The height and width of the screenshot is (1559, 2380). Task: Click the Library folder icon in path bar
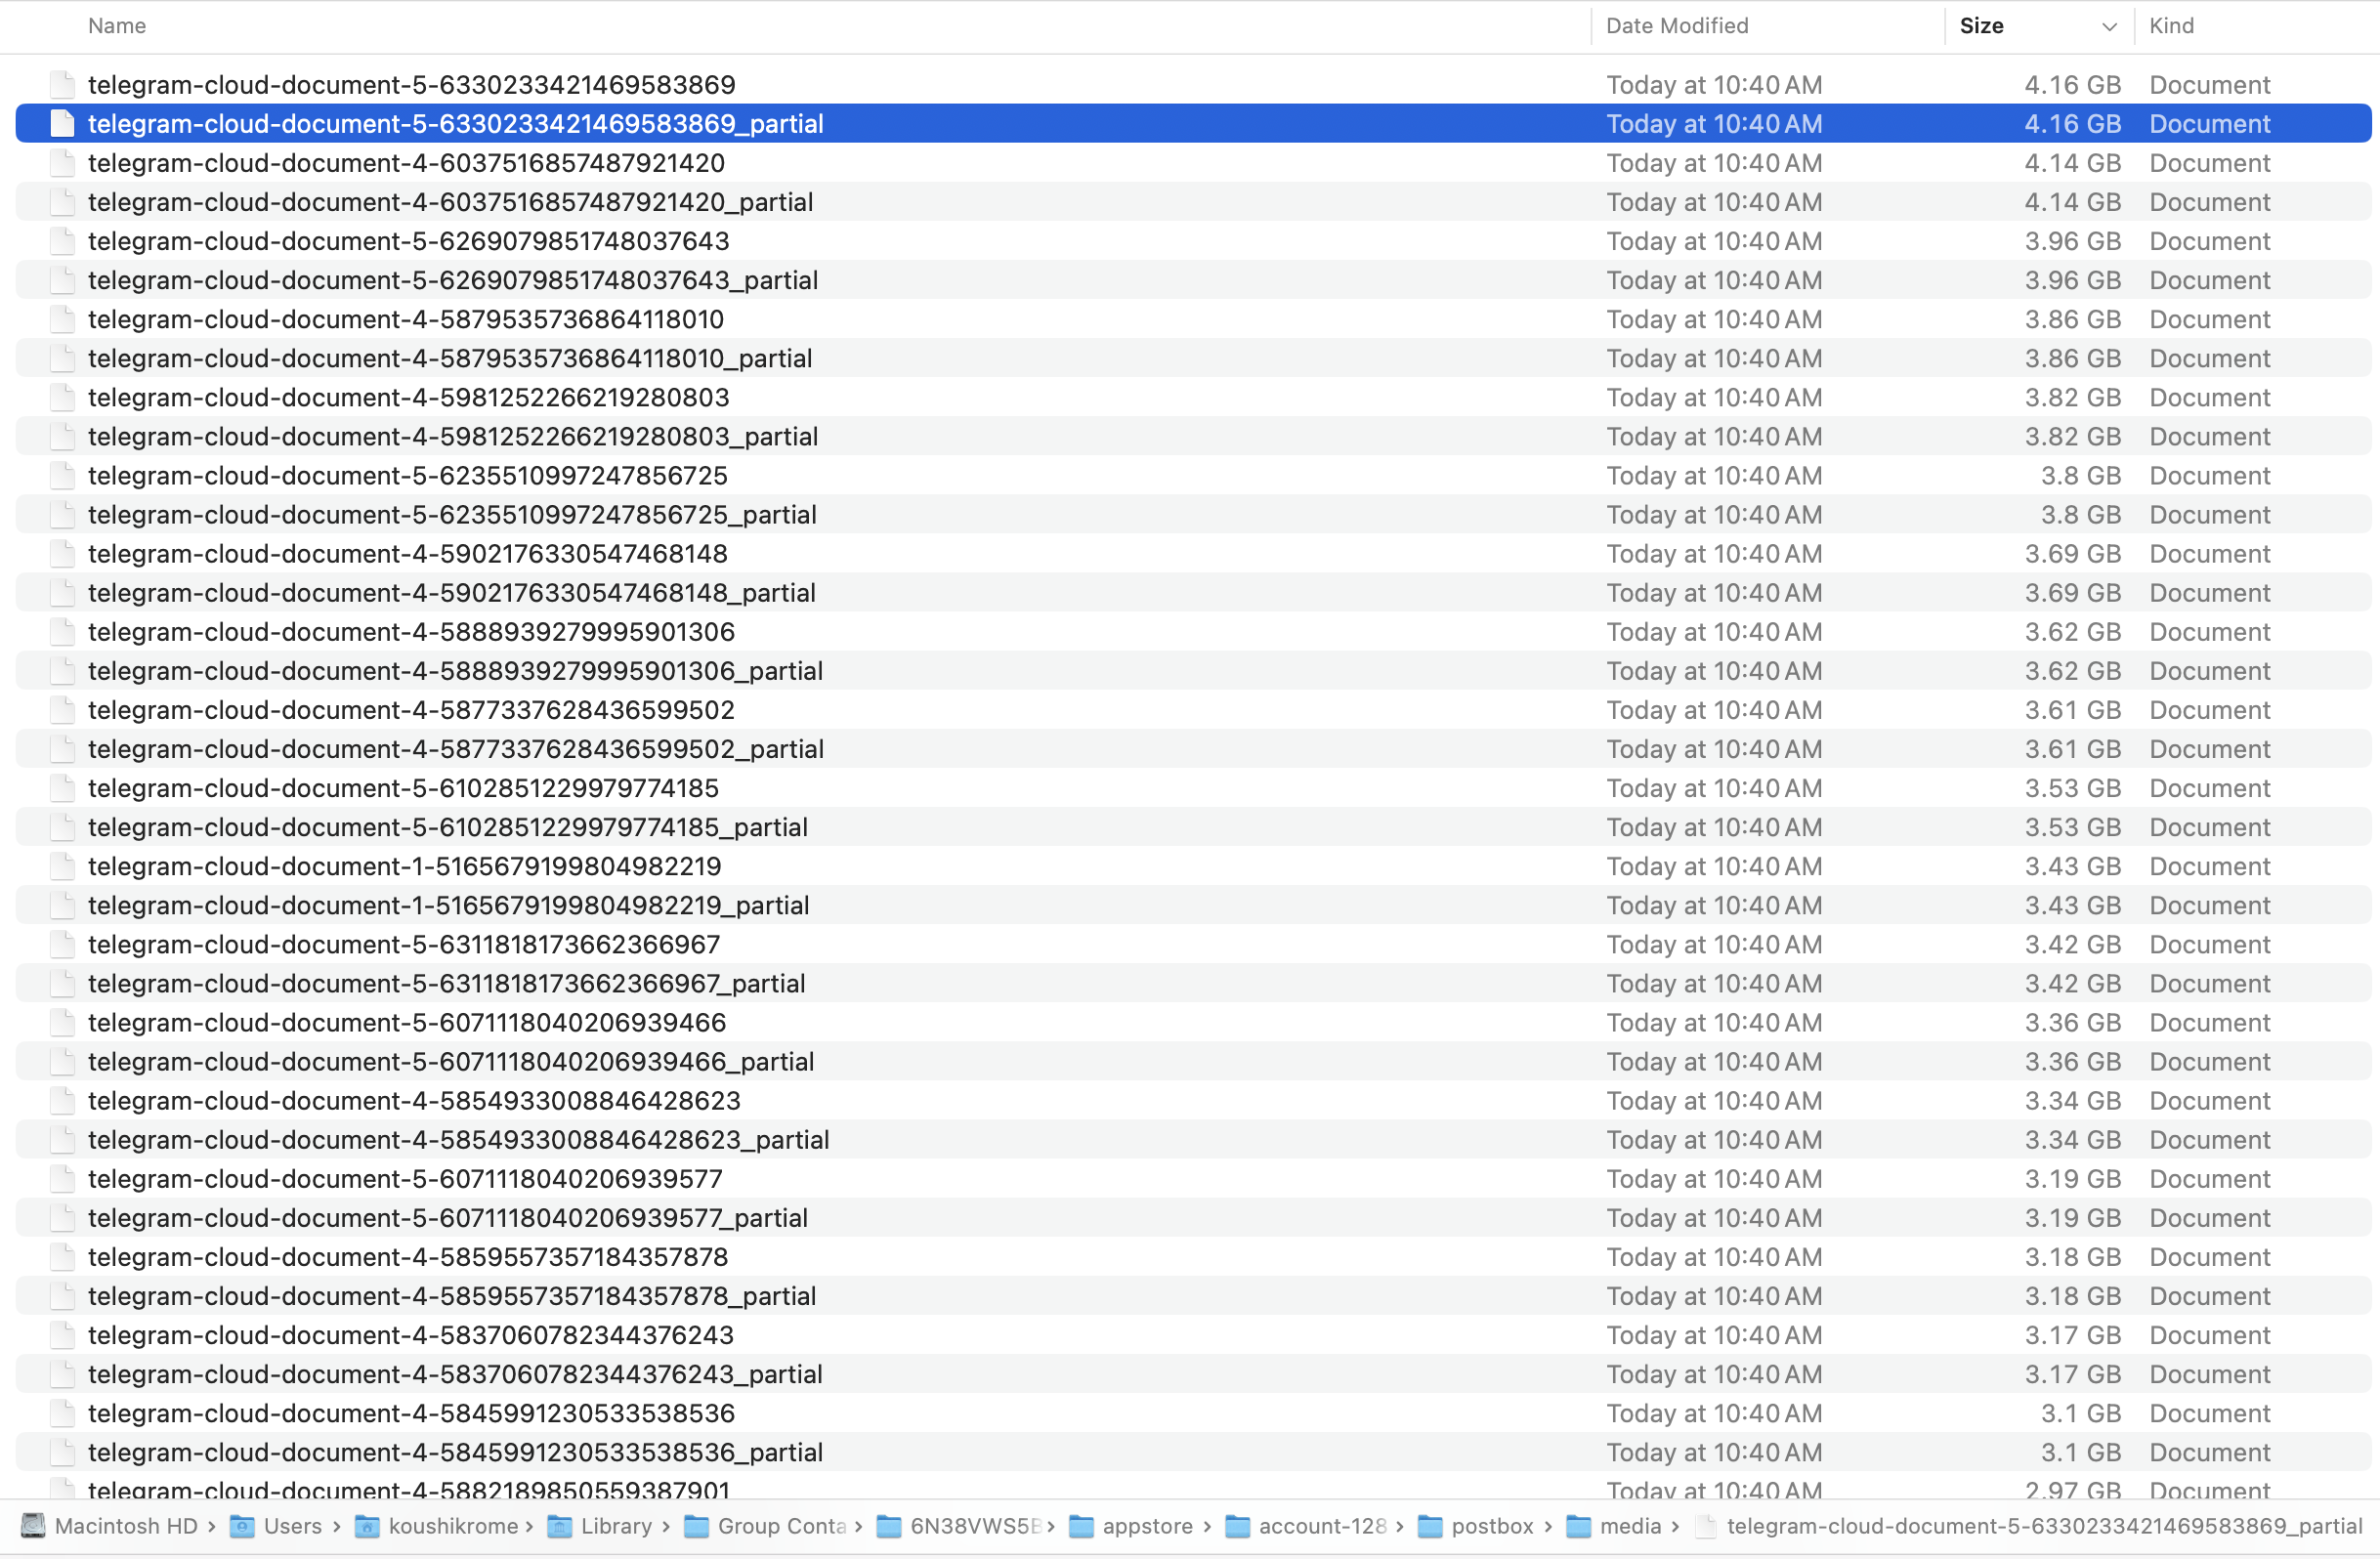[x=560, y=1526]
